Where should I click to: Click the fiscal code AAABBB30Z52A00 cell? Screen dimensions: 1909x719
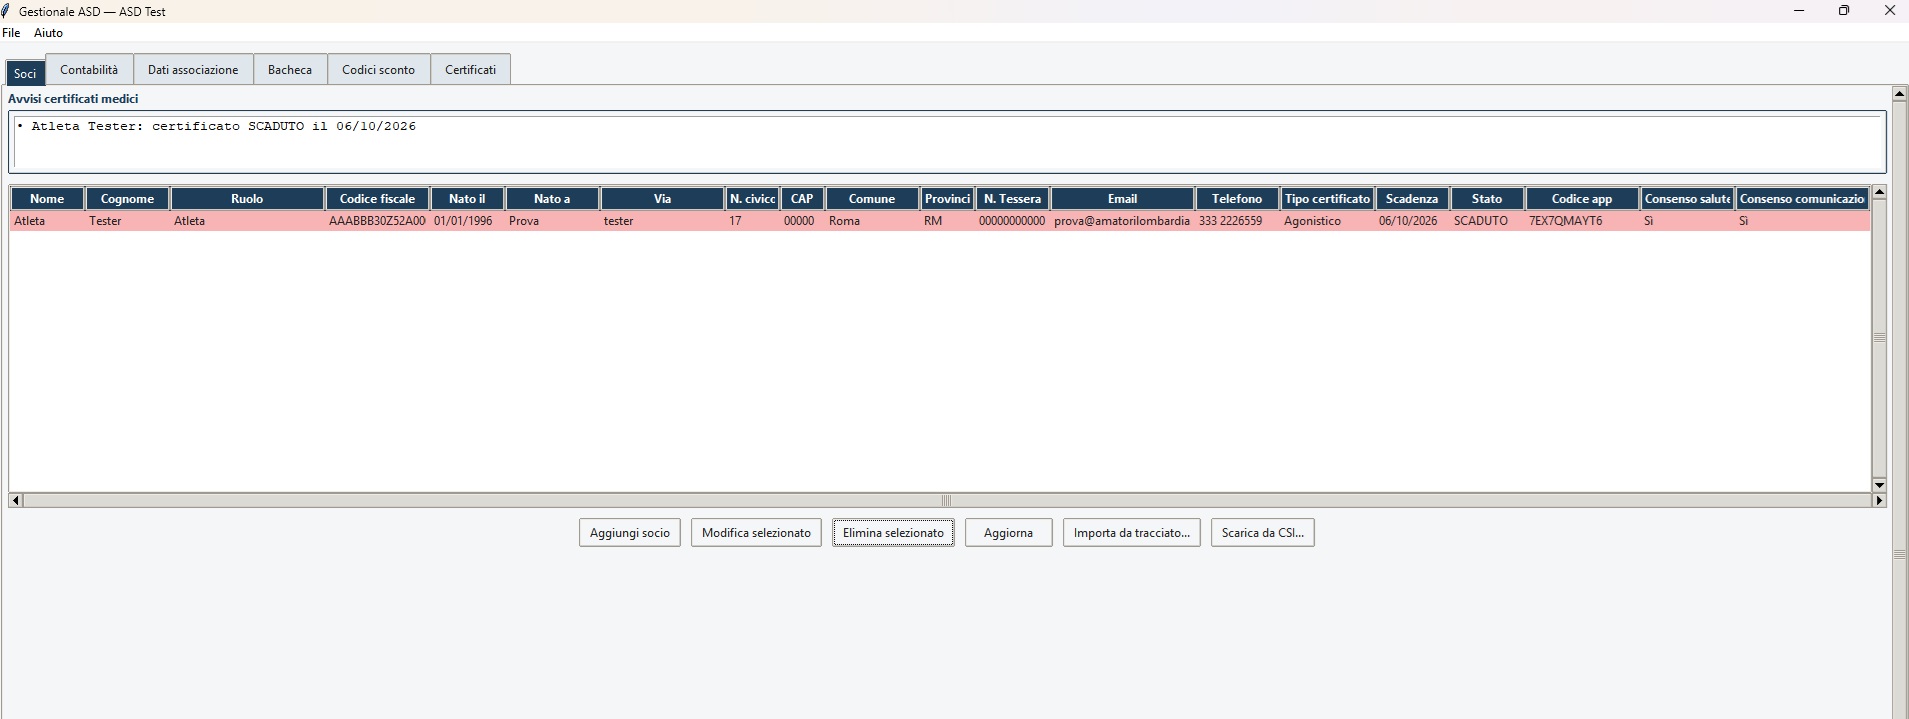click(377, 221)
